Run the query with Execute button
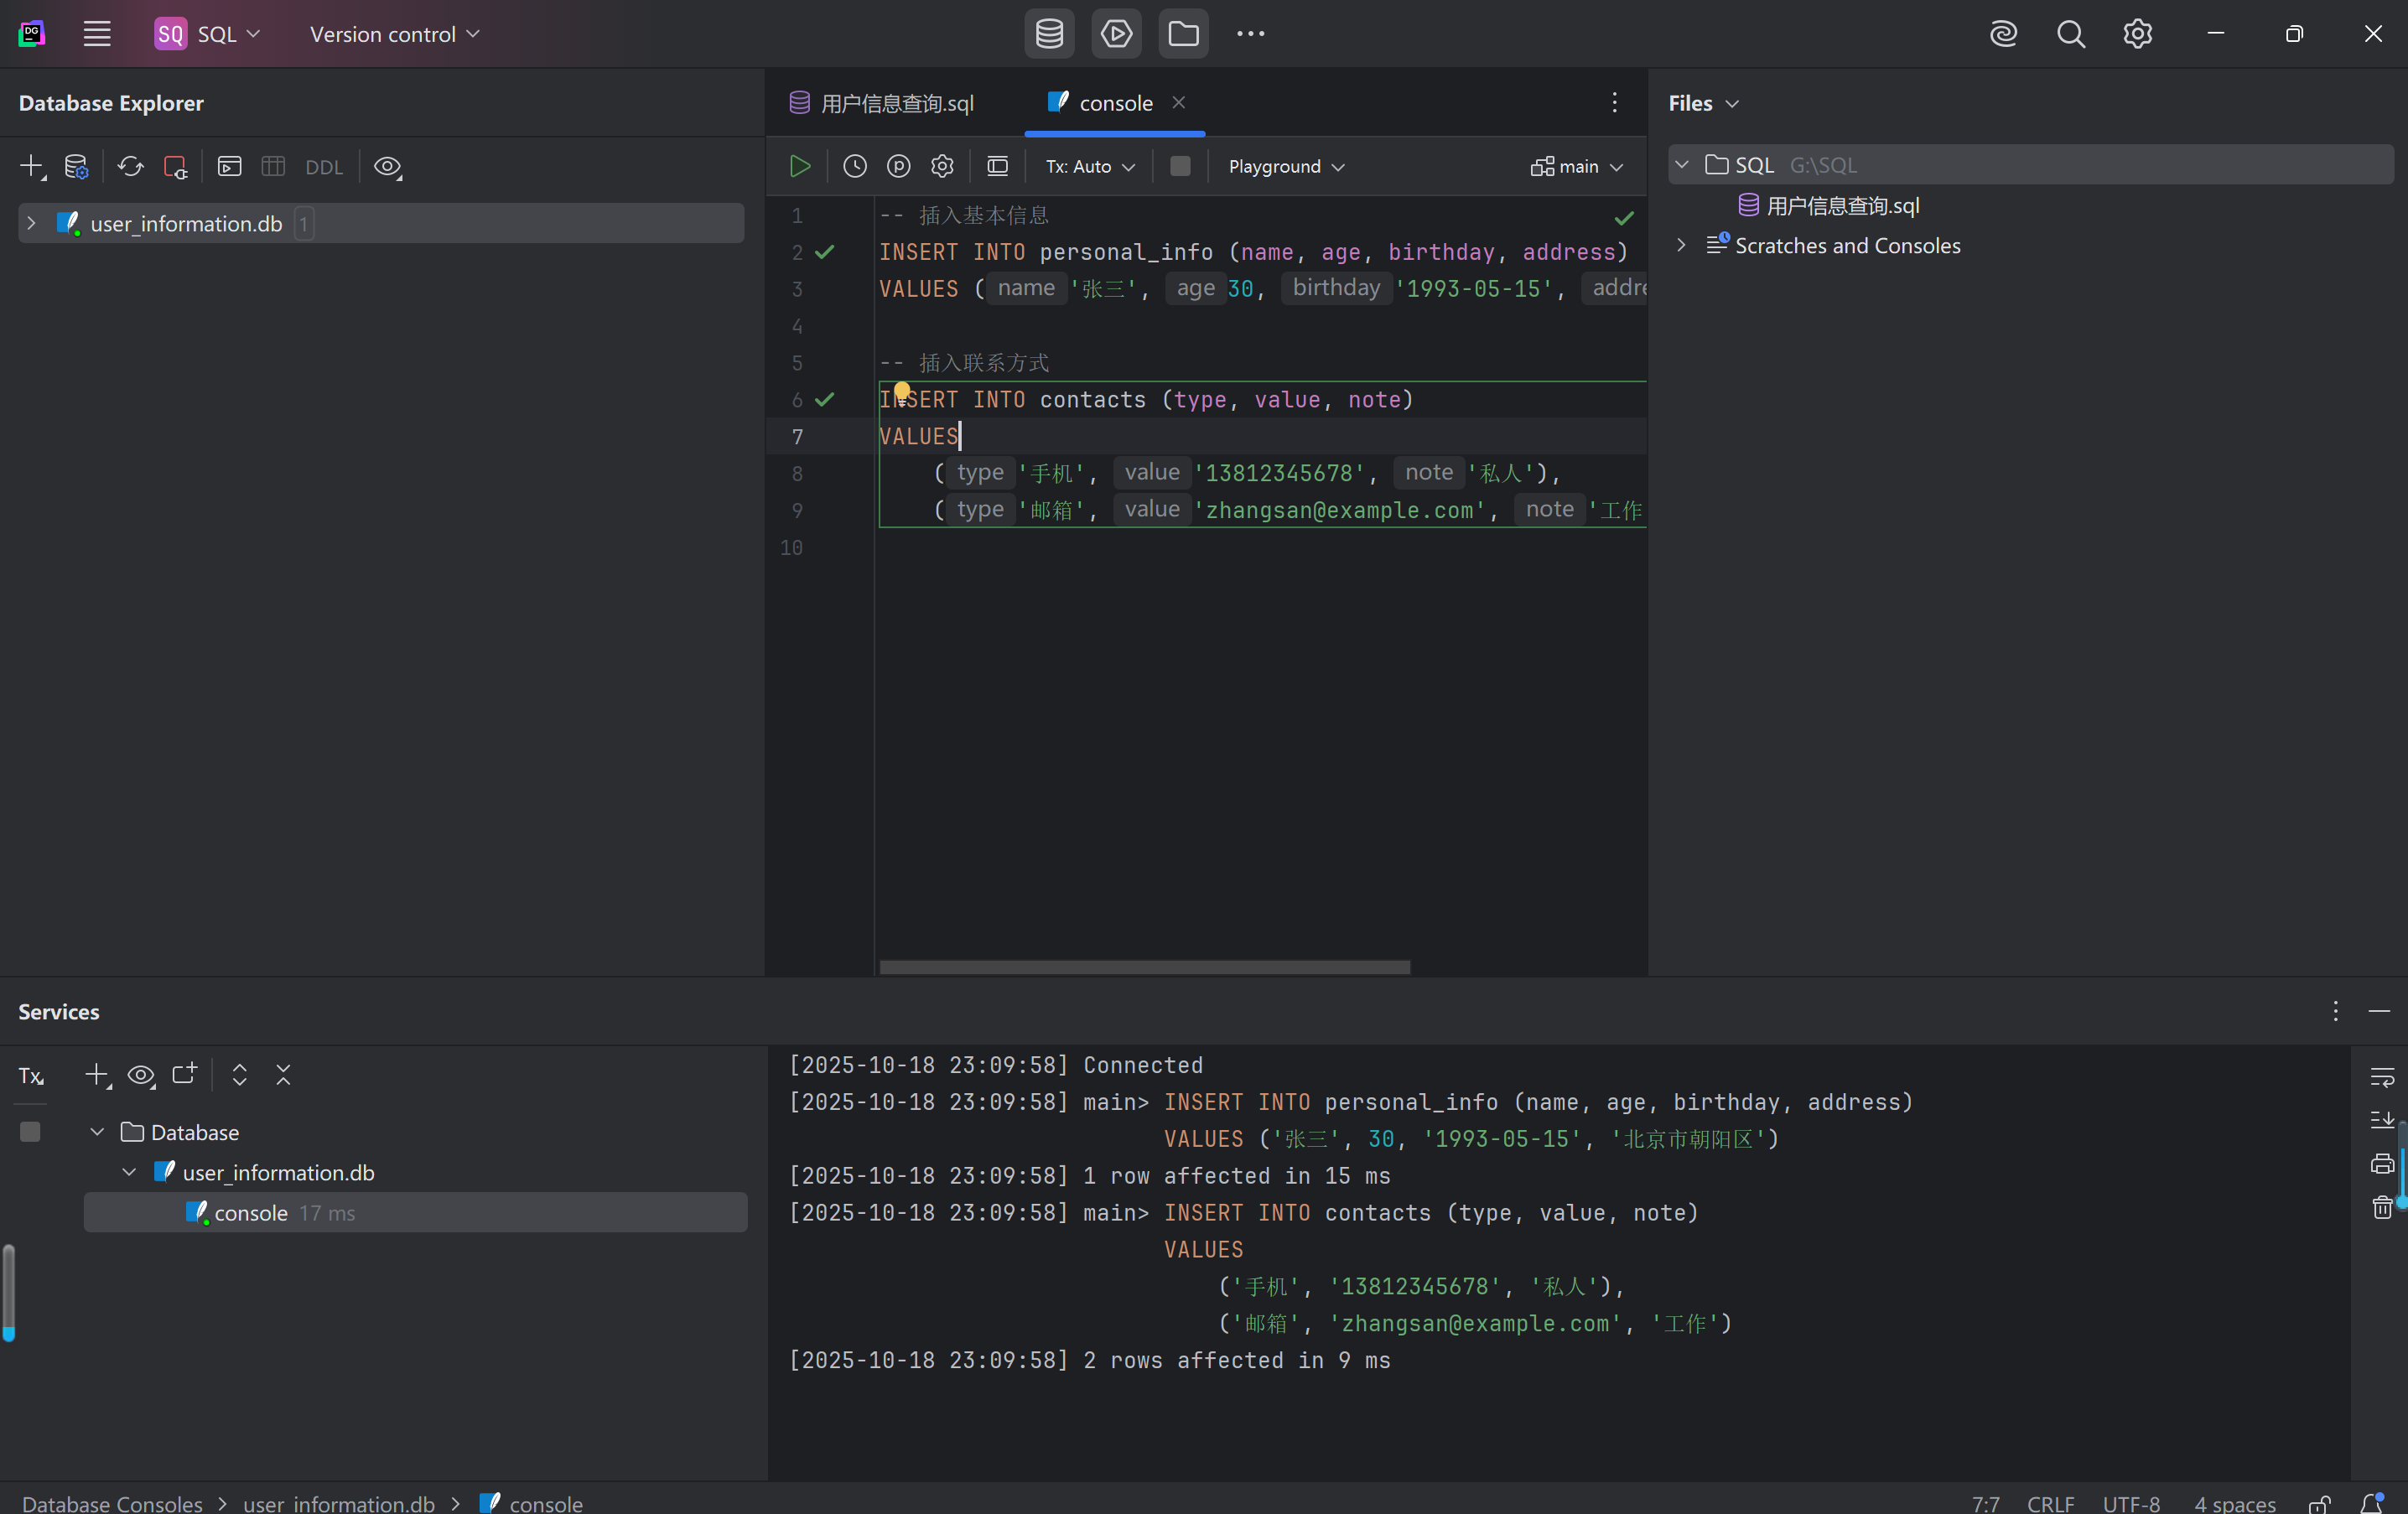 [x=800, y=166]
